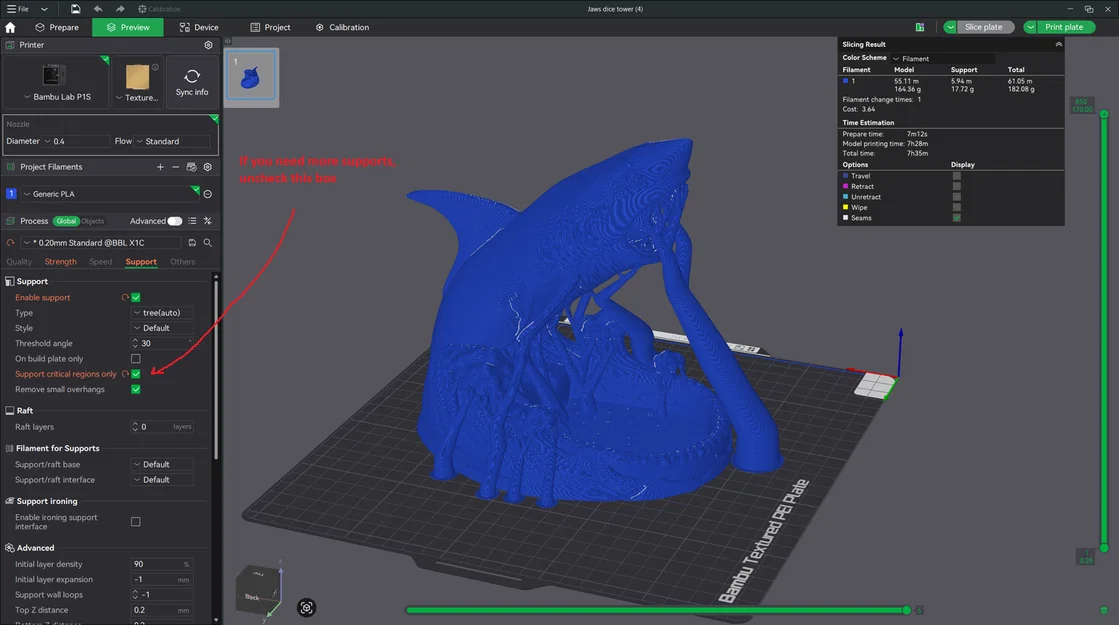The image size is (1119, 625).
Task: Click the plate info icon on Texture plate
Action: (155, 67)
